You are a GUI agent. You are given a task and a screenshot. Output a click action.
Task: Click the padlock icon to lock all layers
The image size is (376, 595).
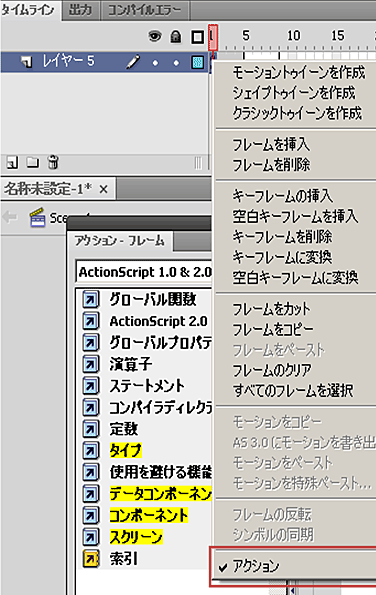click(175, 36)
